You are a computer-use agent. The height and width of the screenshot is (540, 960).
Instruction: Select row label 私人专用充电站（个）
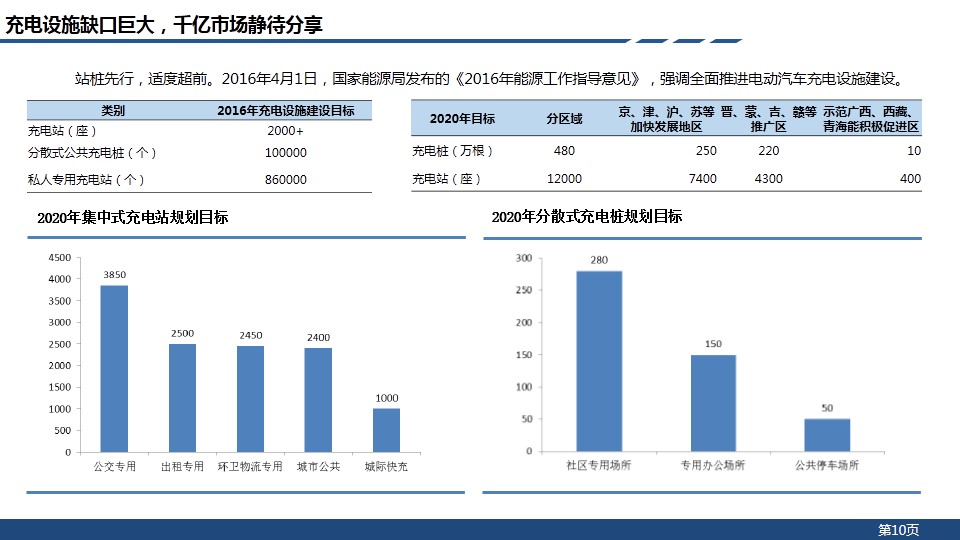point(86,180)
